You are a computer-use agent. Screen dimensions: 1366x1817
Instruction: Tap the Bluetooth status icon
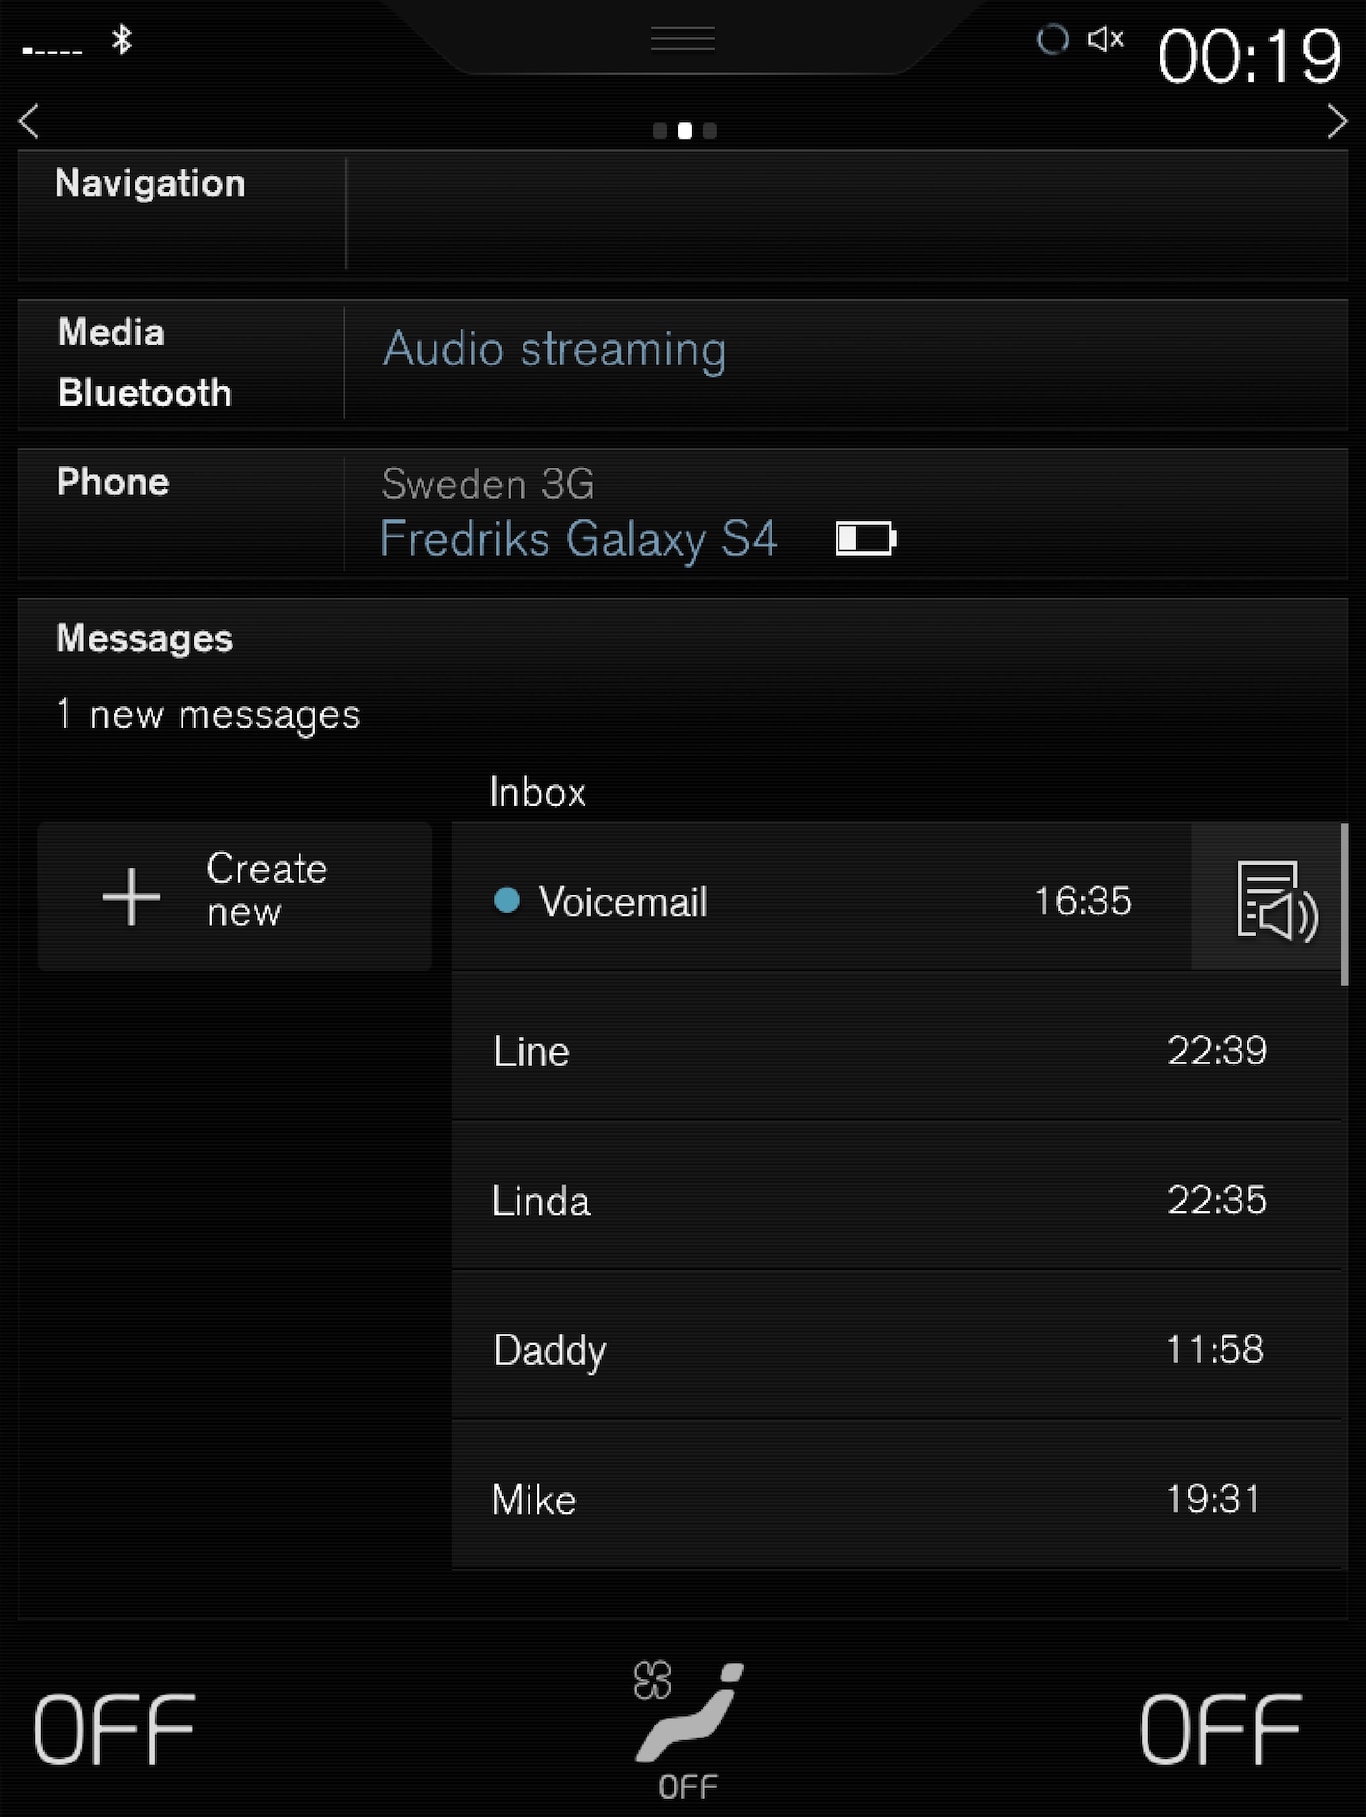[122, 41]
